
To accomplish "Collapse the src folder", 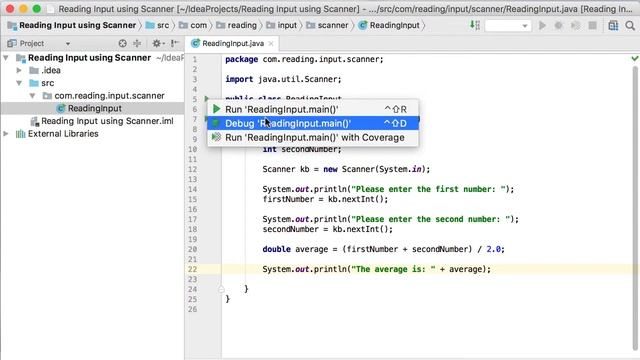I will click(19, 83).
